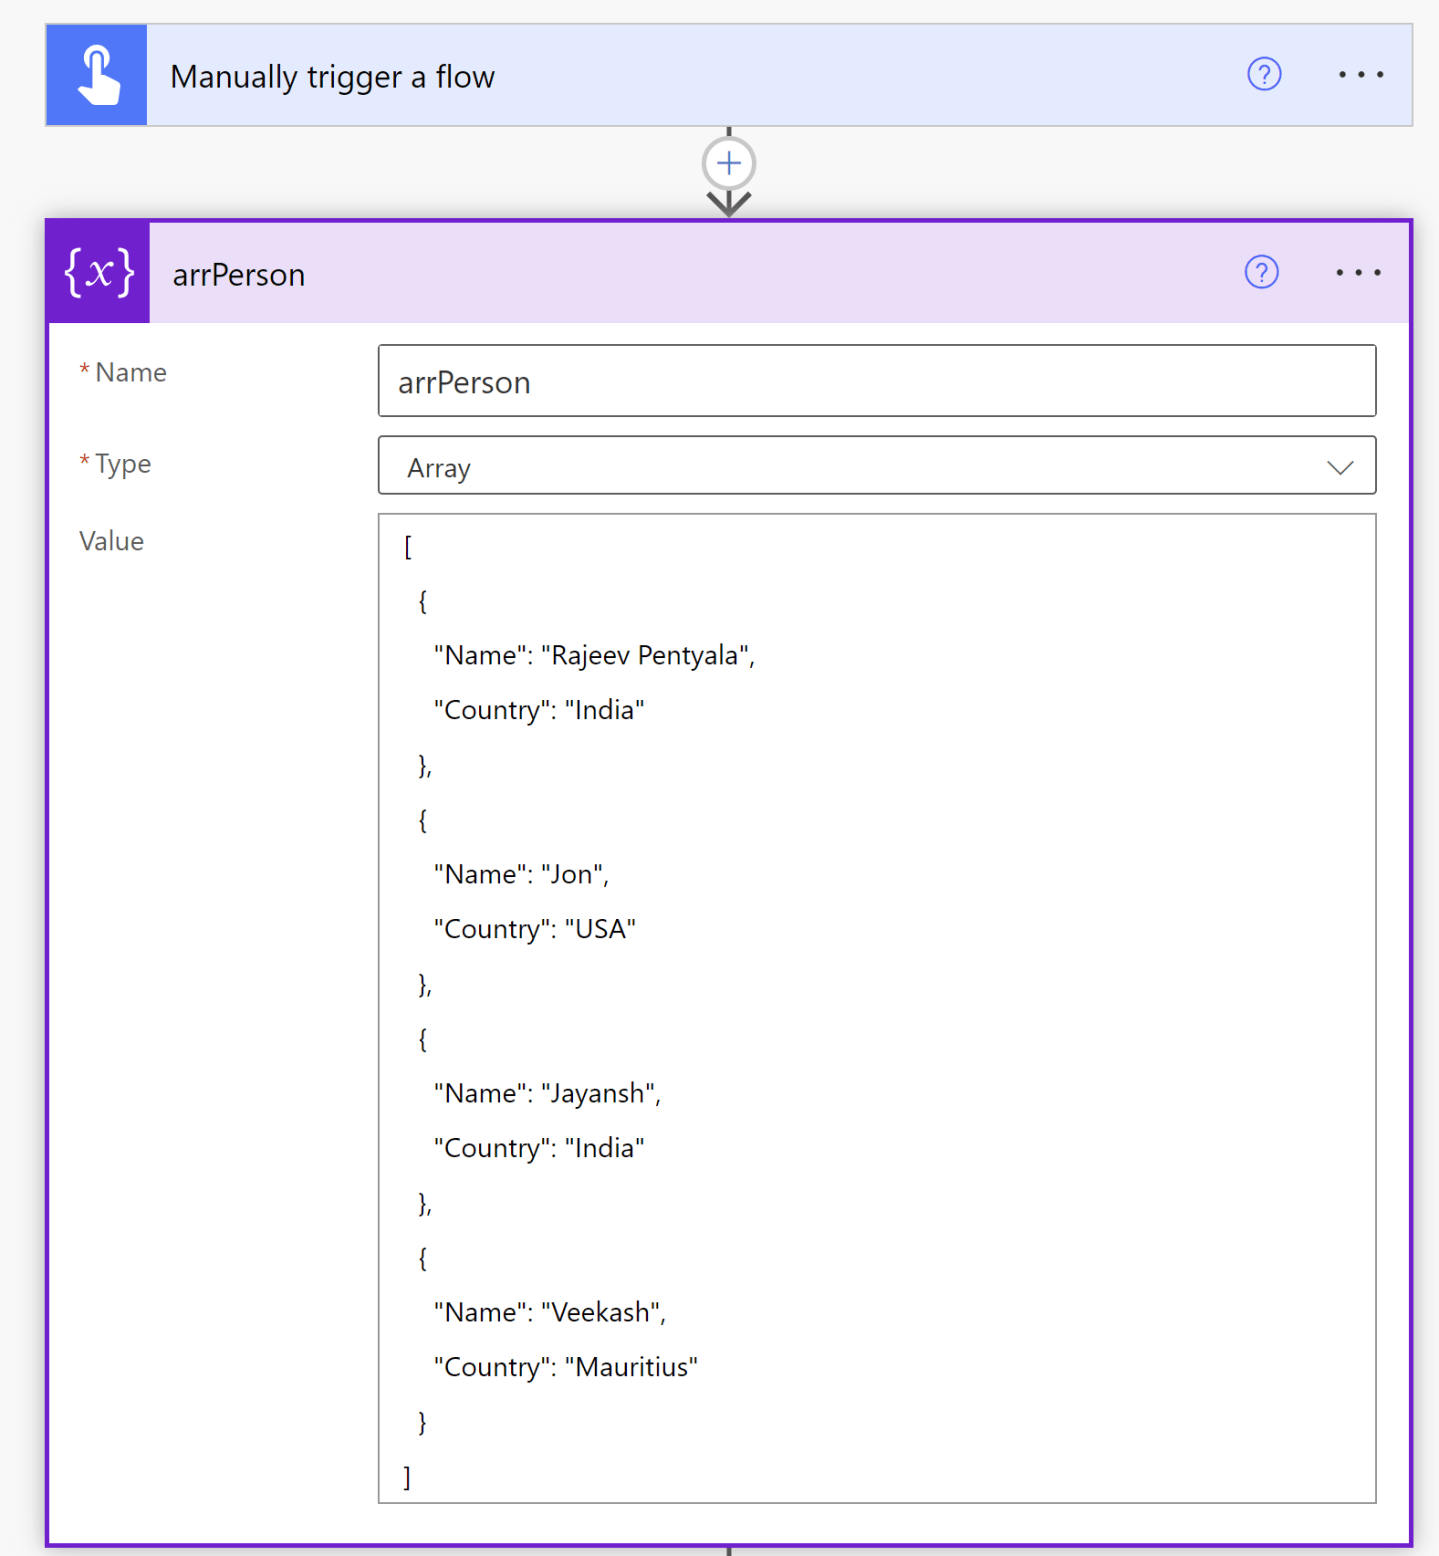Collapse the Manually trigger a flow card
Image resolution: width=1439 pixels, height=1556 pixels.
pyautogui.click(x=700, y=74)
